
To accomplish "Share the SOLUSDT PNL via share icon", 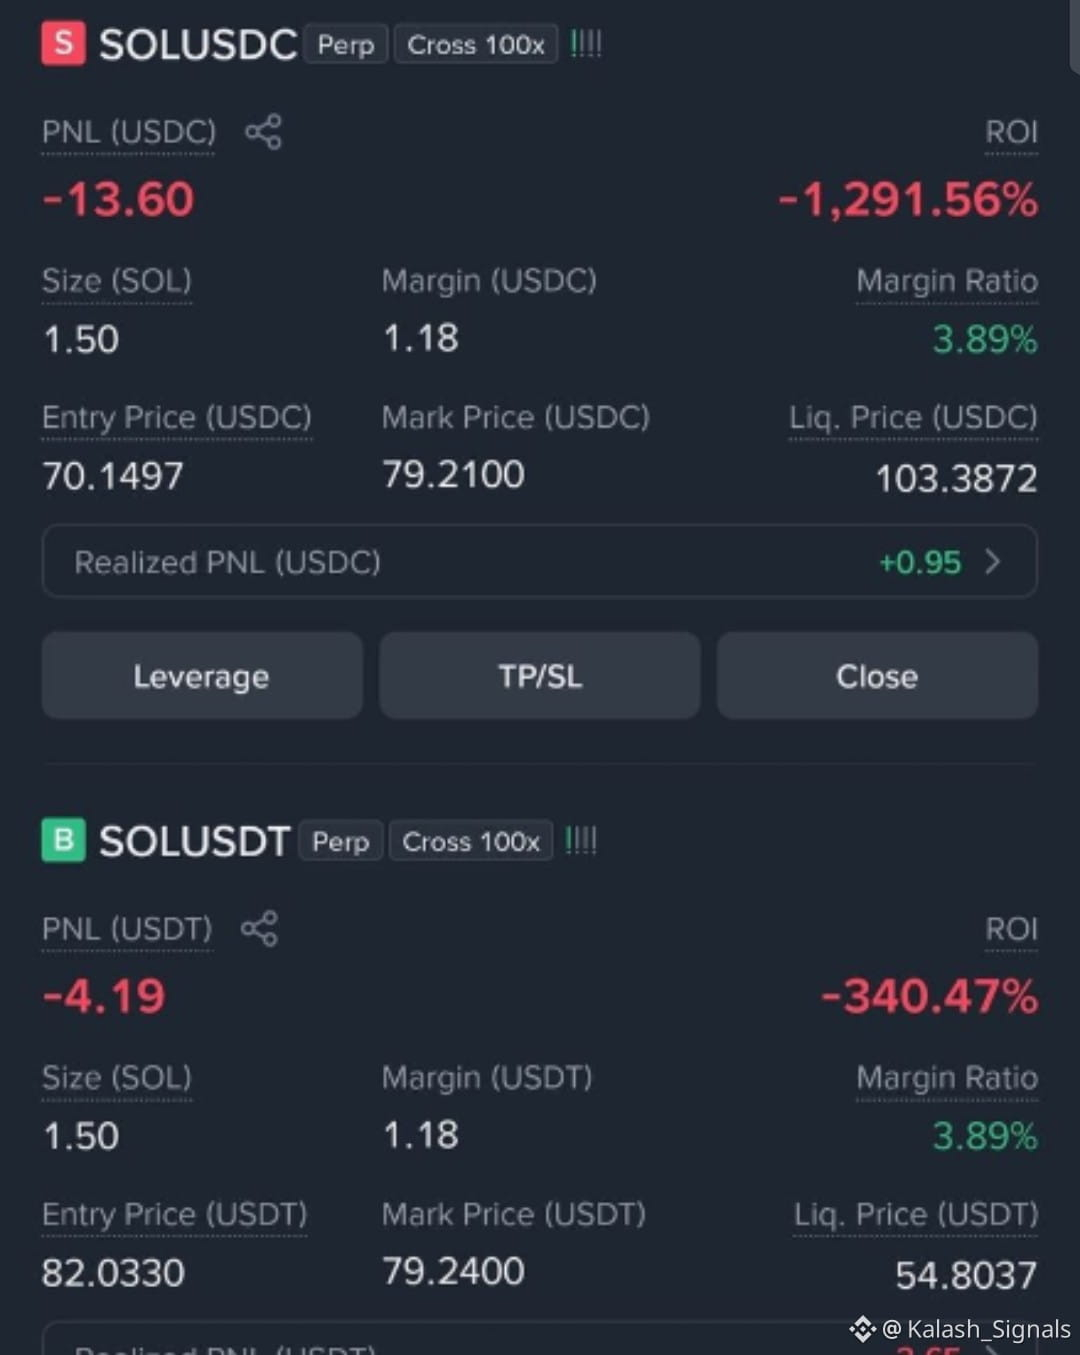I will click(x=259, y=929).
